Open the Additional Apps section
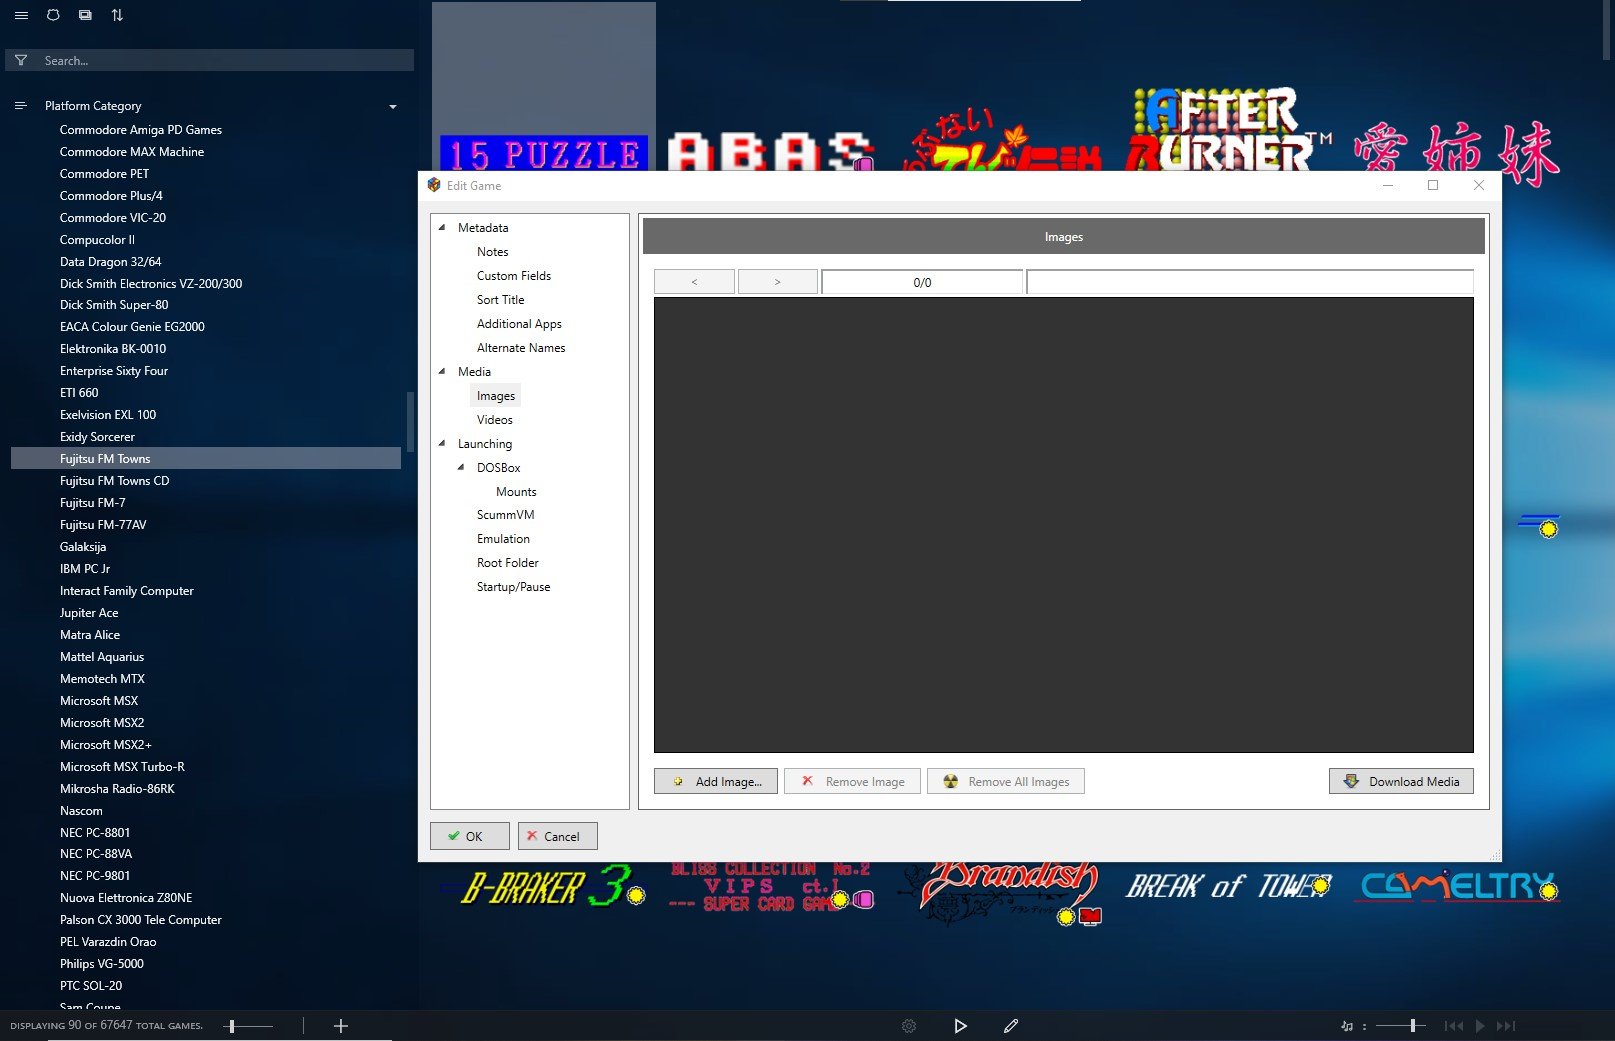 click(519, 324)
